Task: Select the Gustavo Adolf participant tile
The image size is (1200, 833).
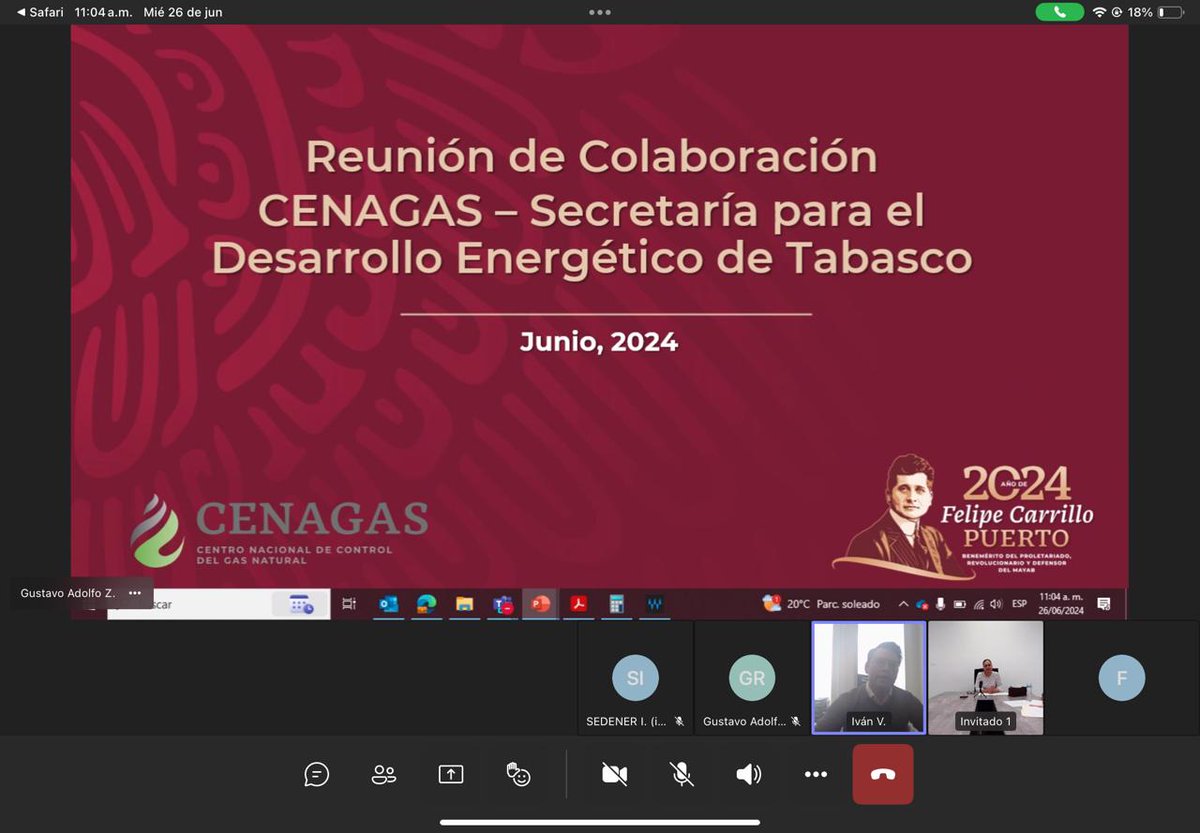Action: click(752, 678)
